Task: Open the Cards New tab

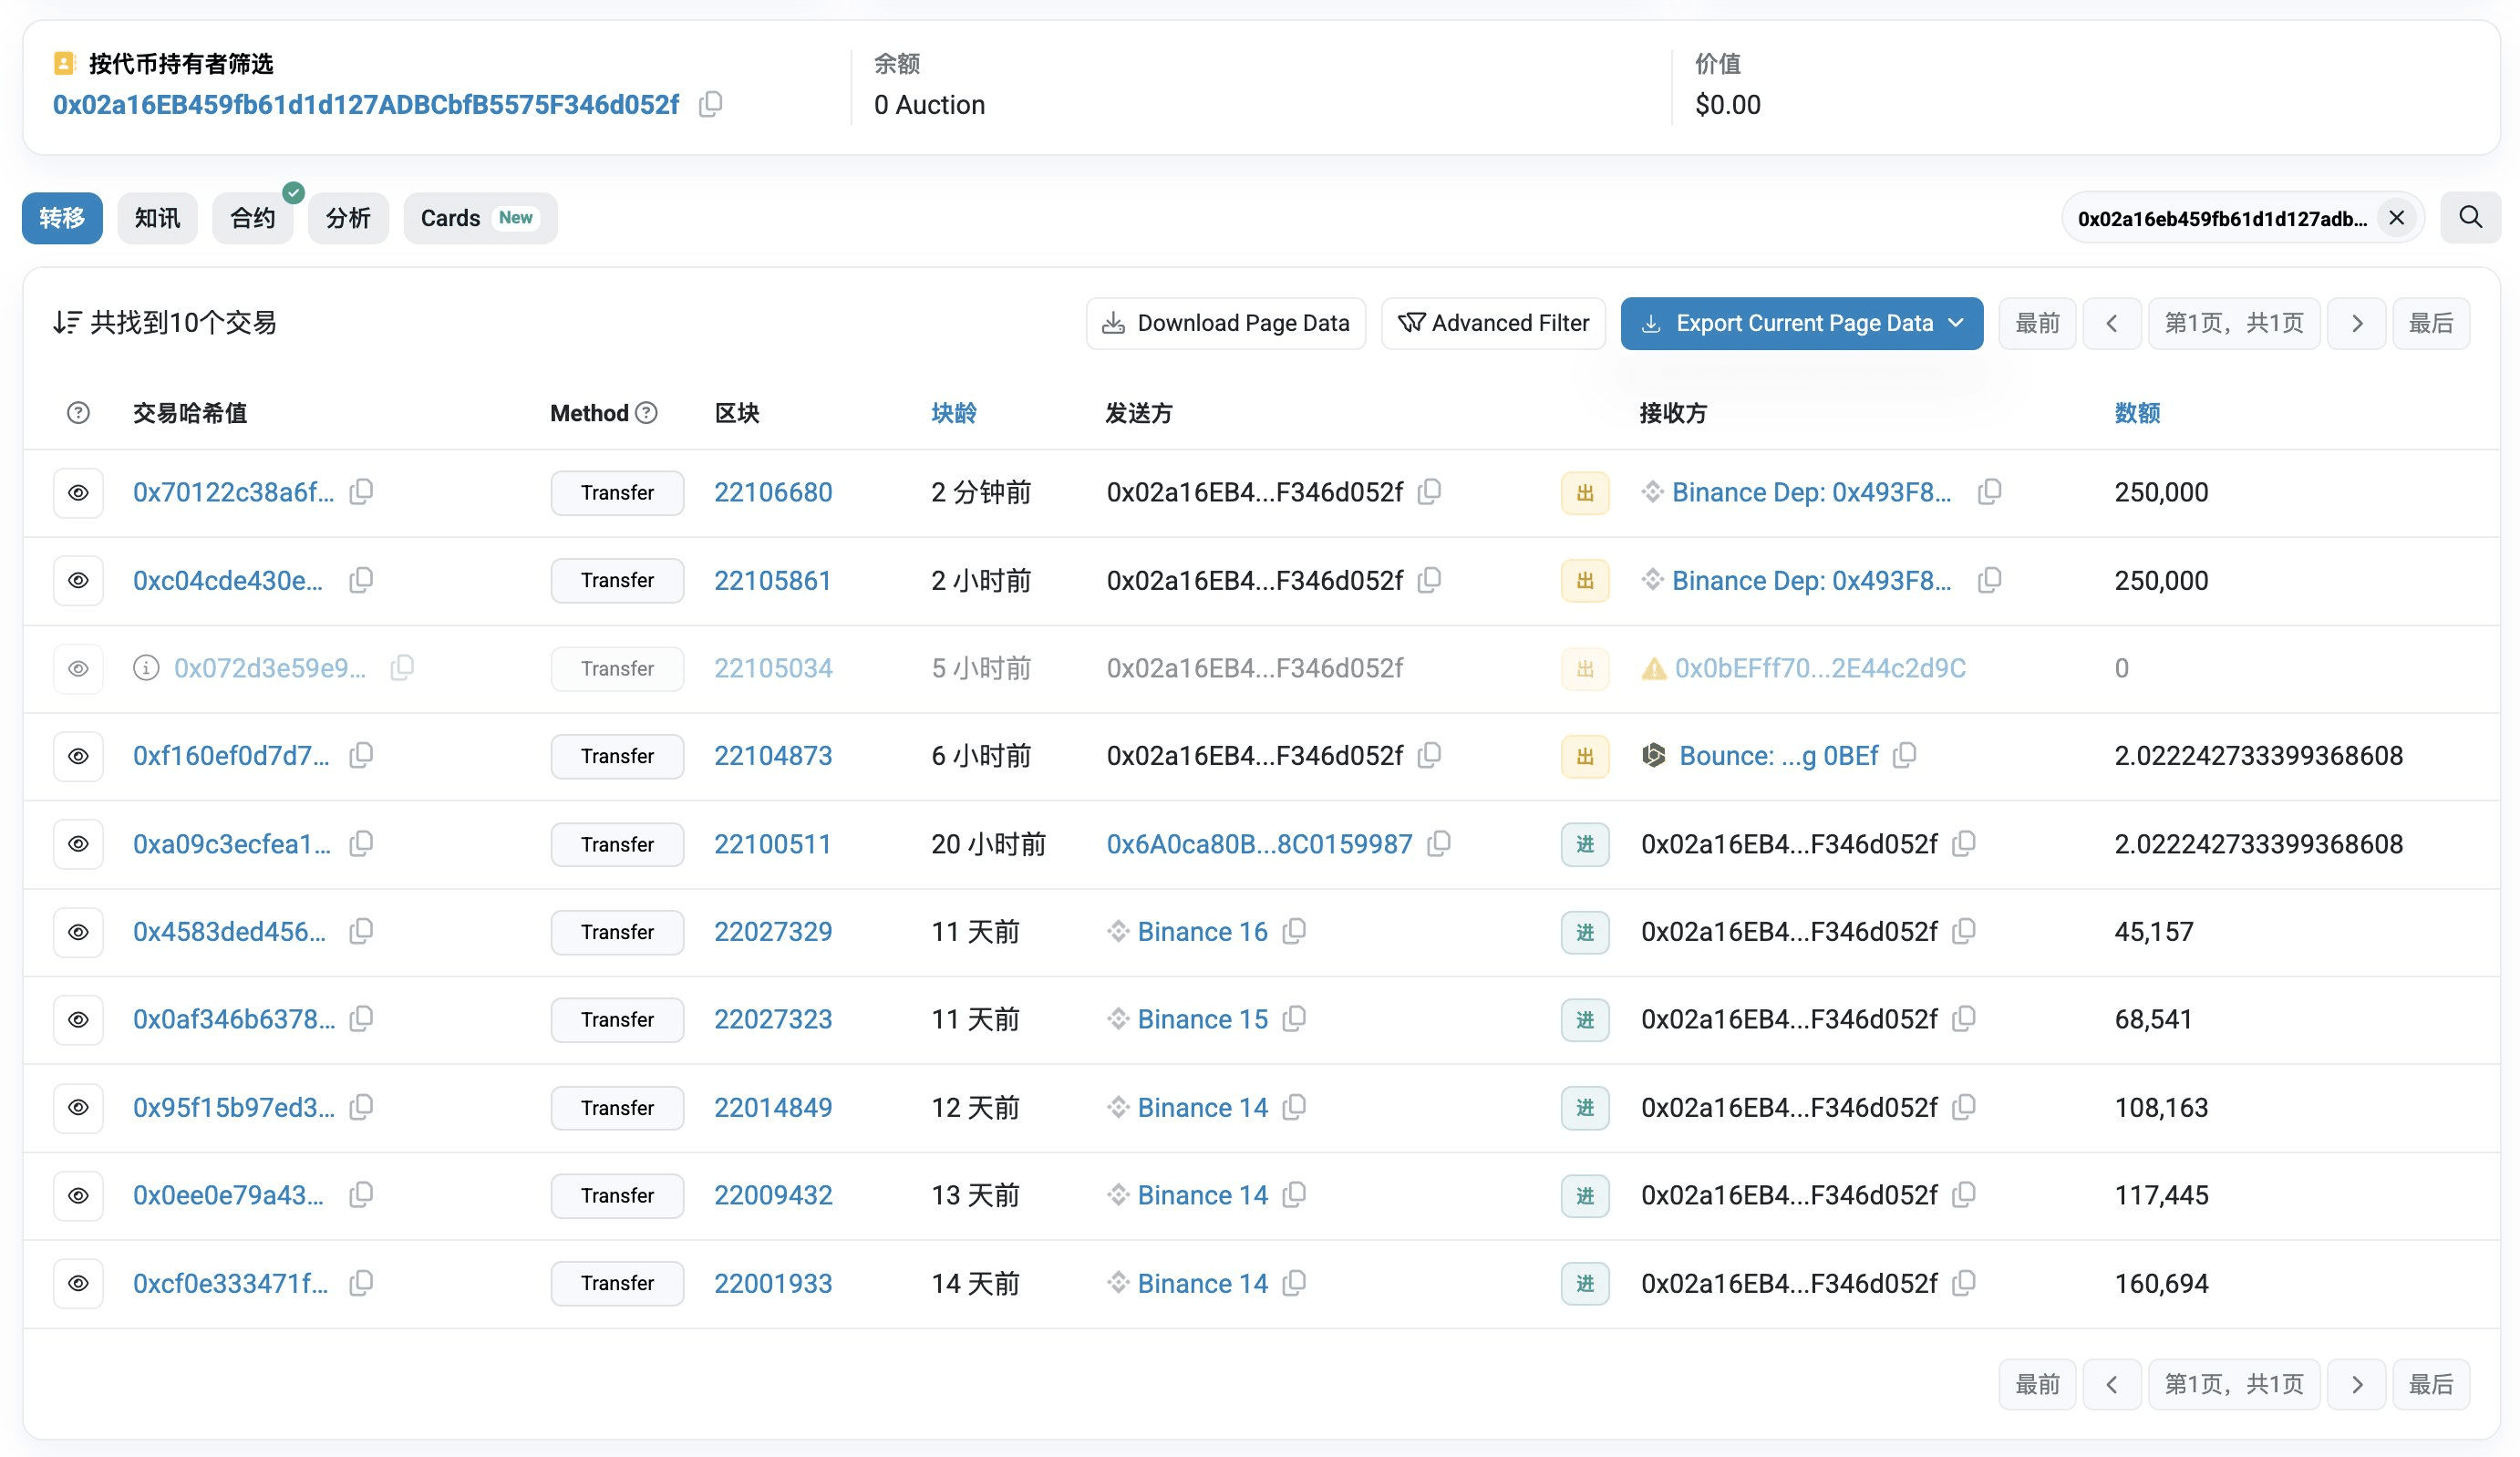Action: click(x=480, y=218)
